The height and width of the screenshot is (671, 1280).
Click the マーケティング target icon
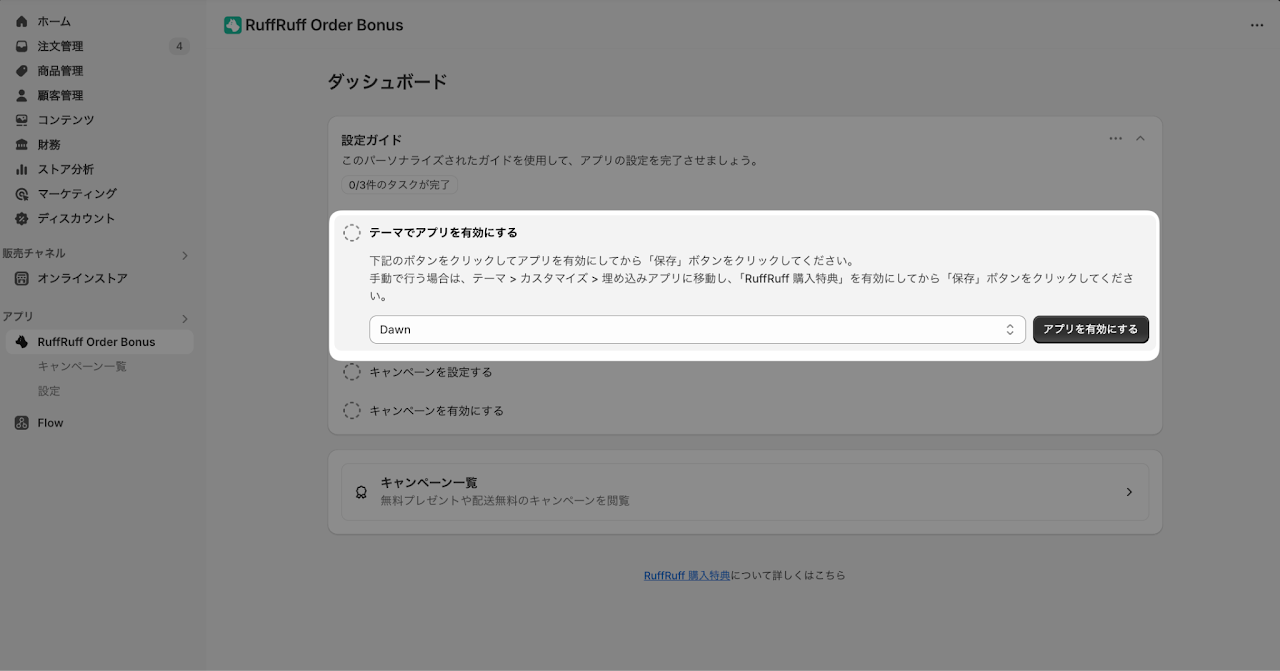[22, 194]
